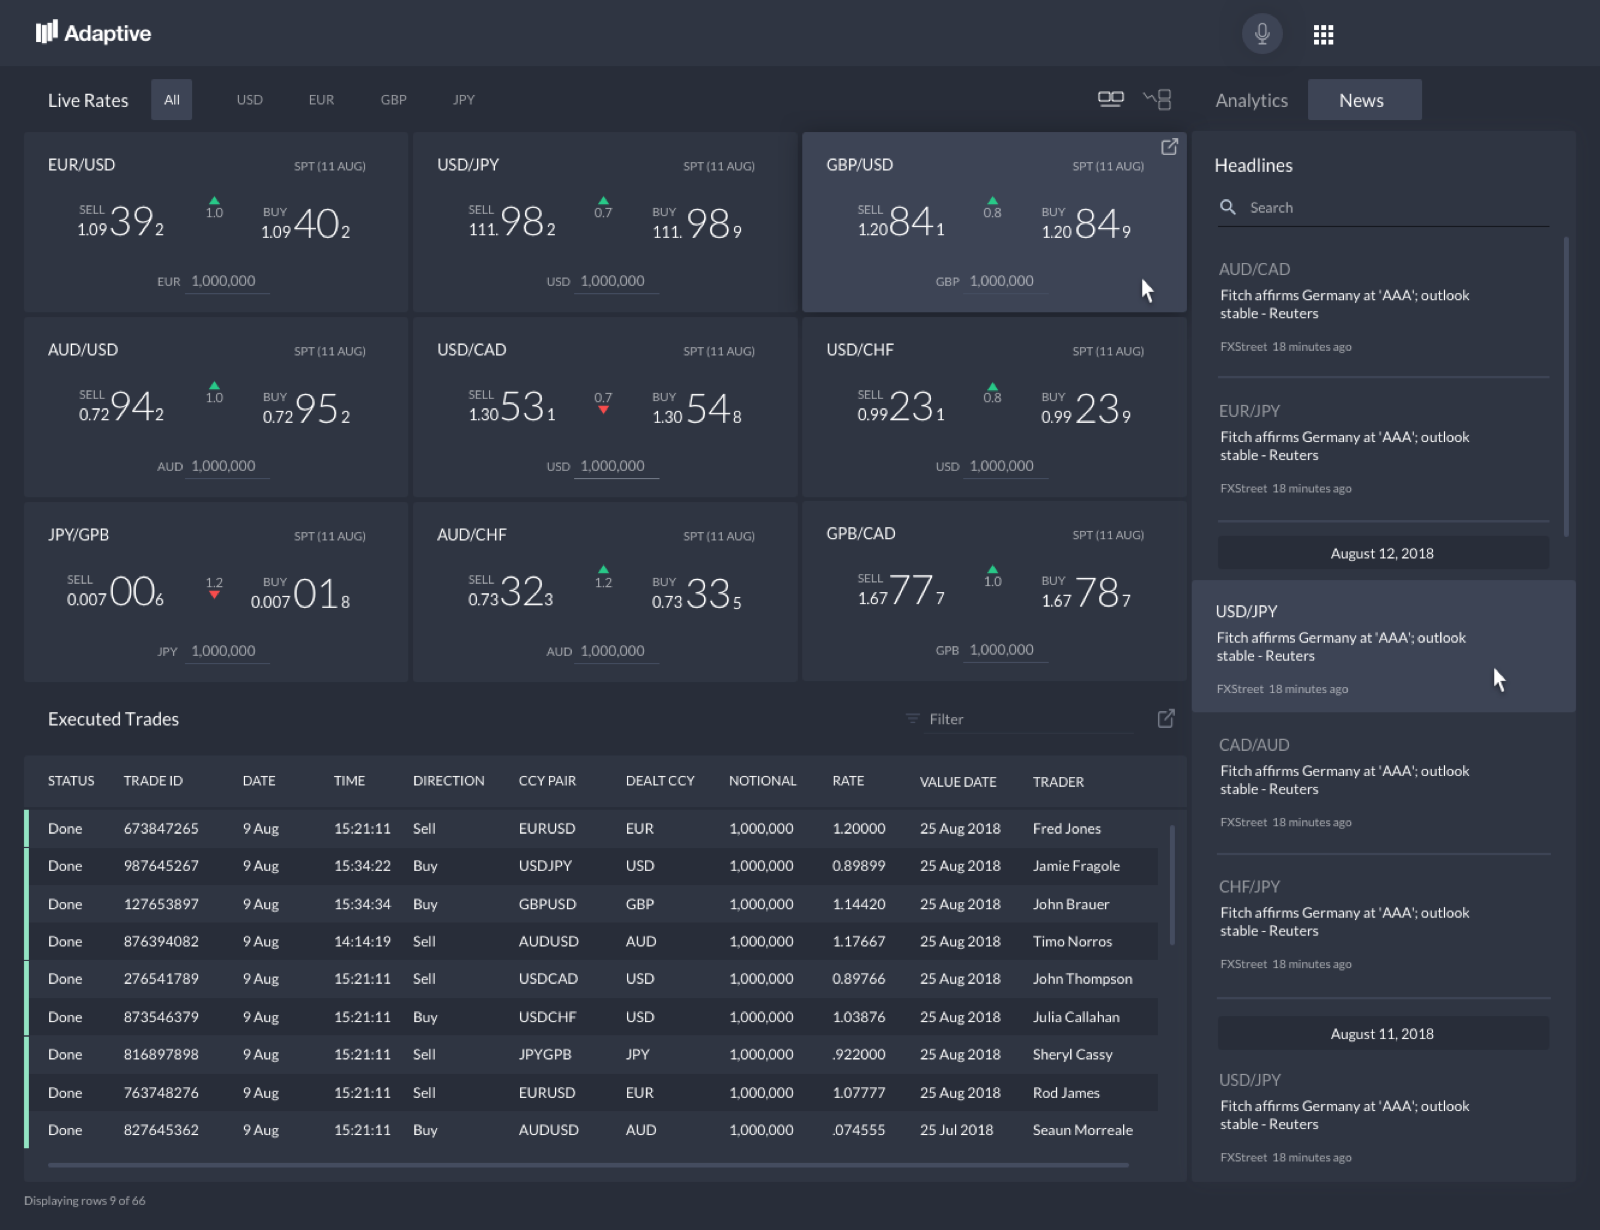Viewport: 1600px width, 1230px height.
Task: Select the USD currency filter
Action: click(x=249, y=99)
